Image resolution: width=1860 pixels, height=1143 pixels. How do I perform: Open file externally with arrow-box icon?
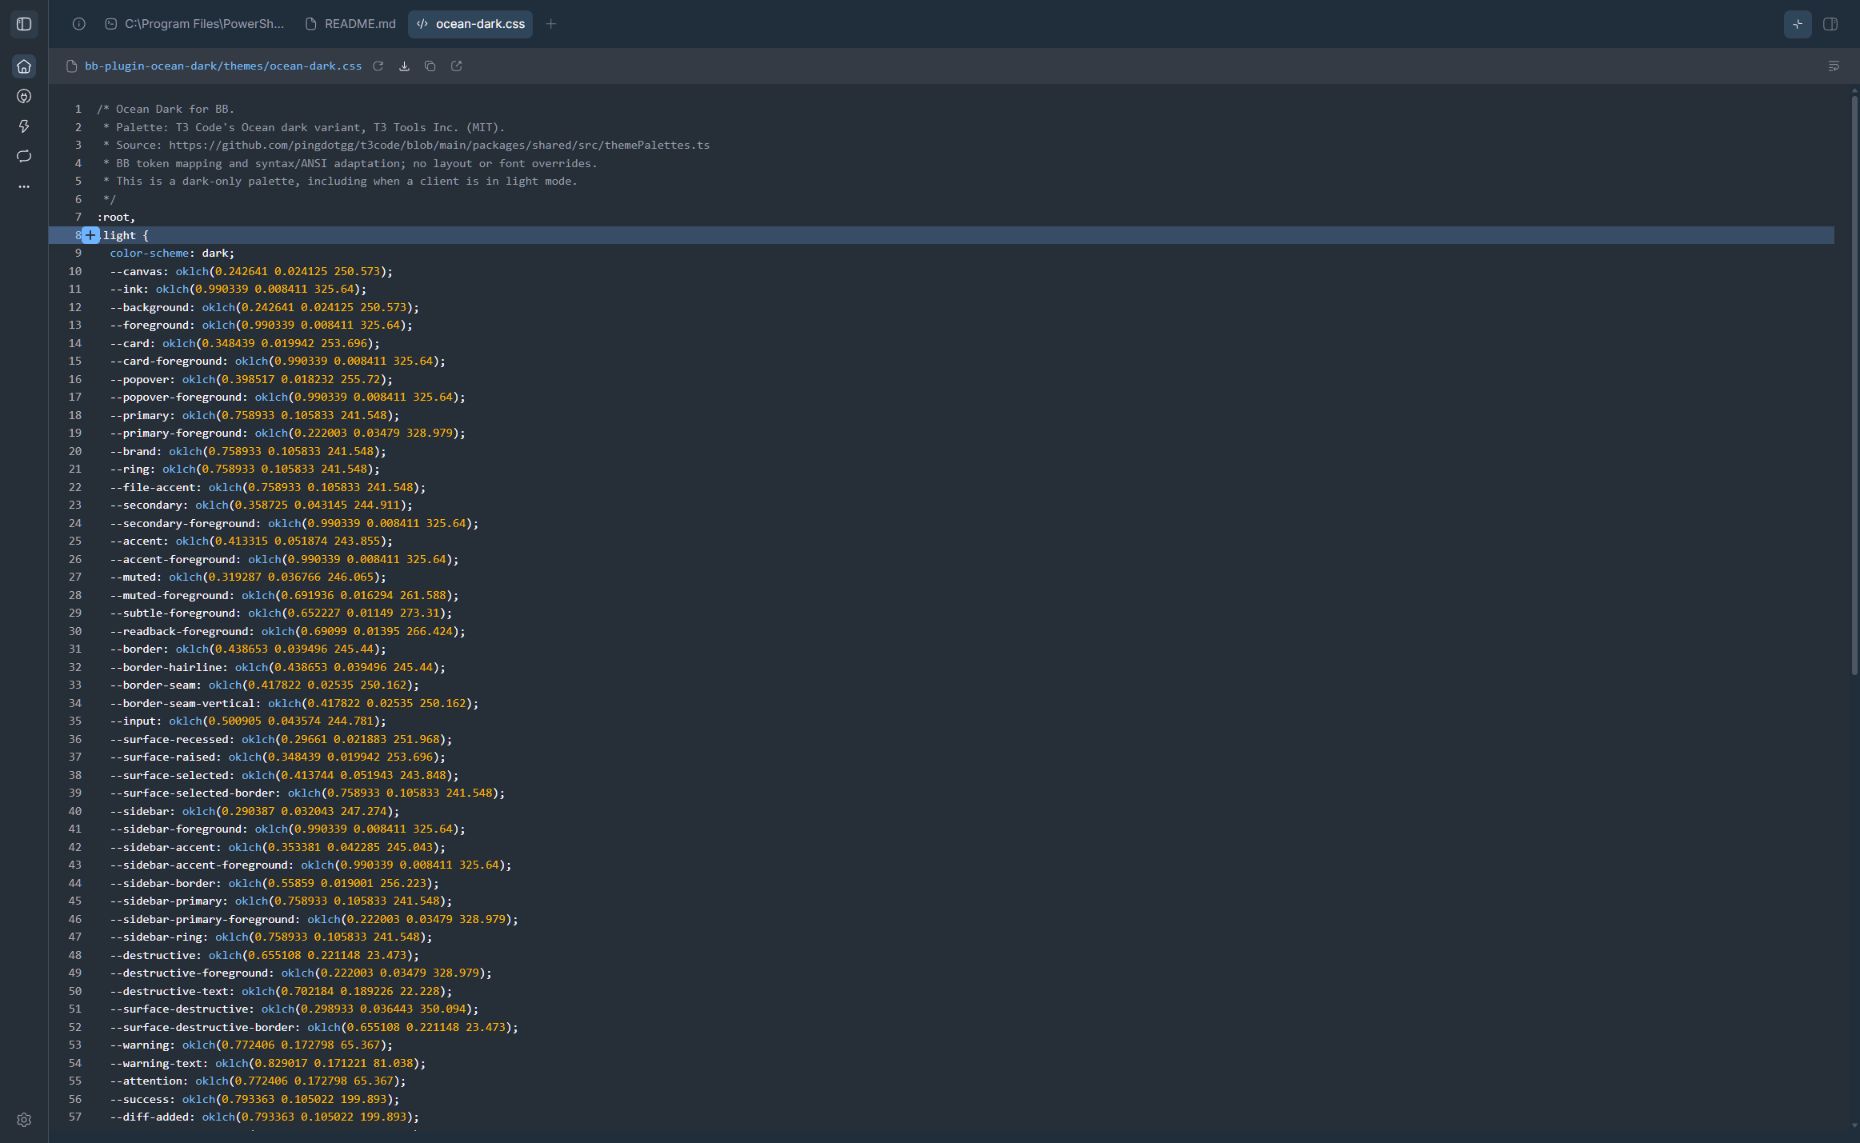[456, 66]
